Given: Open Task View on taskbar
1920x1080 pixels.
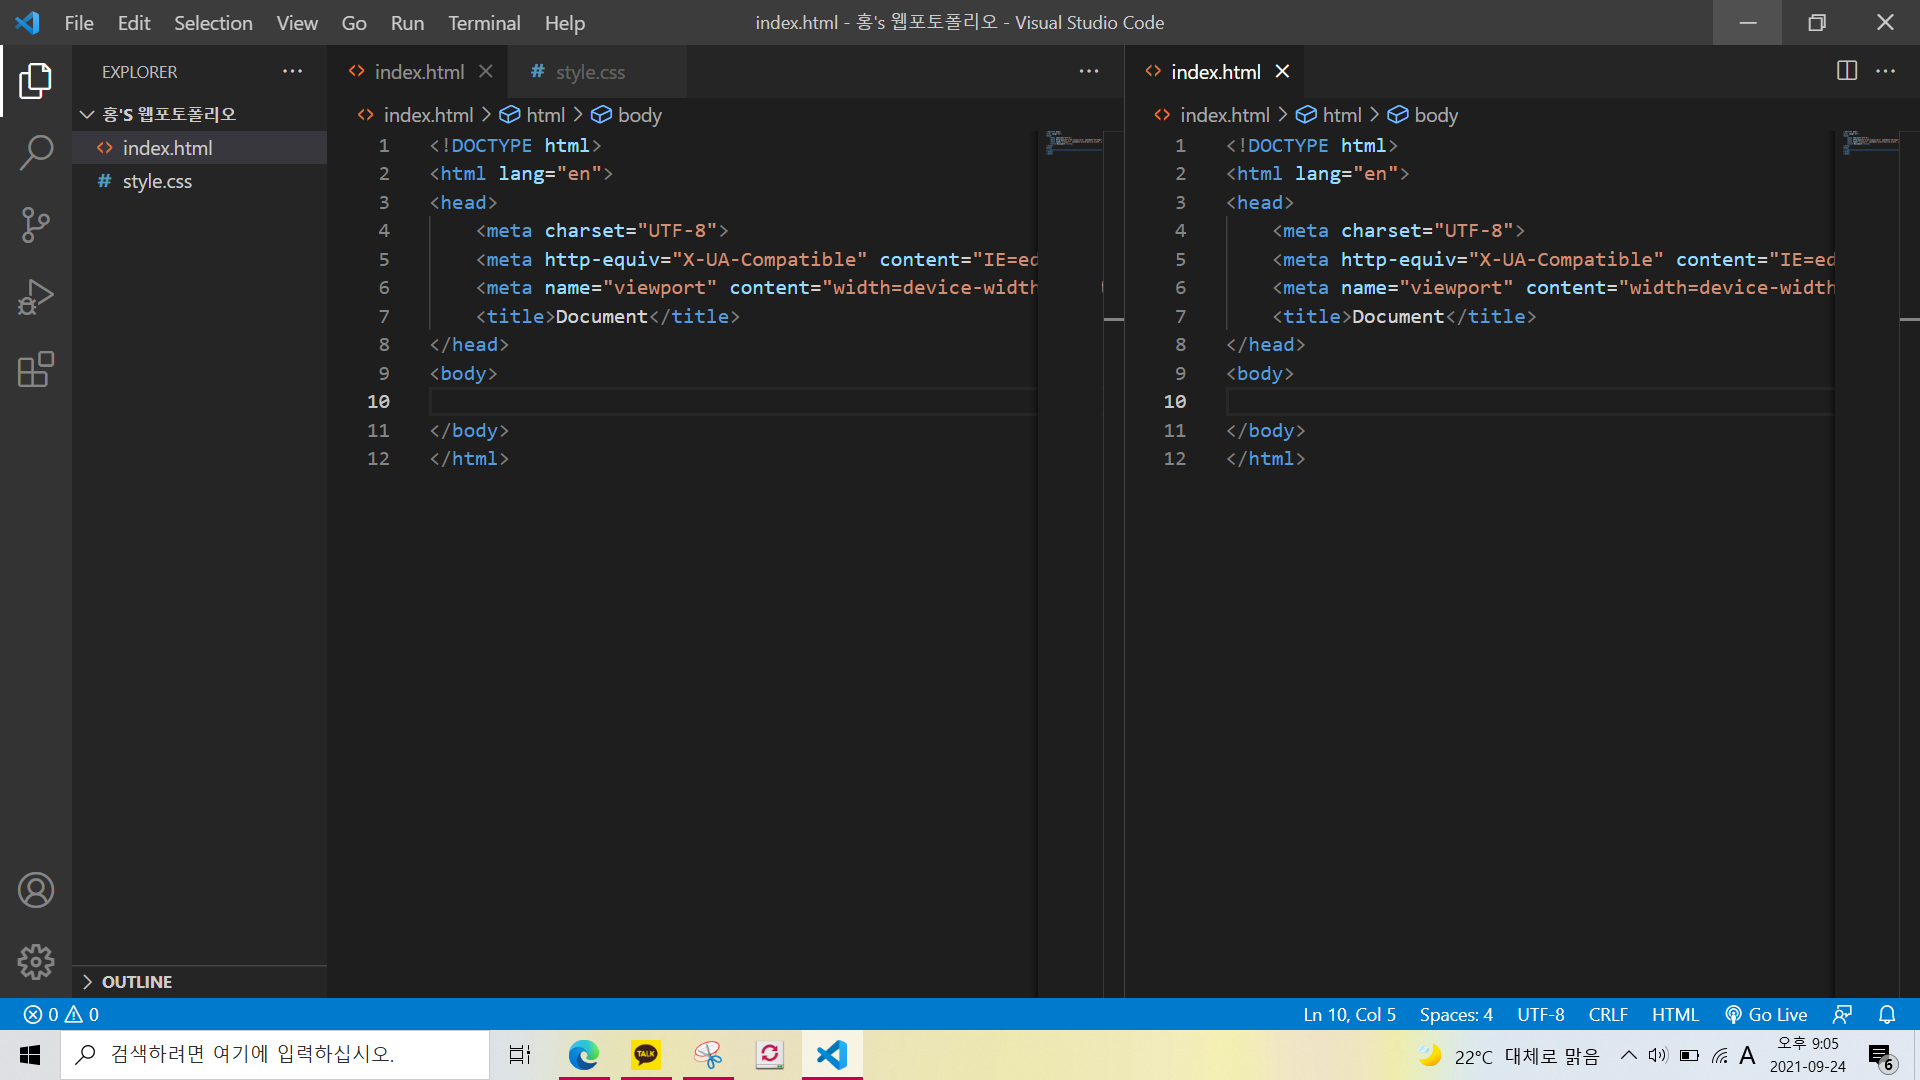Looking at the screenshot, I should tap(520, 1055).
